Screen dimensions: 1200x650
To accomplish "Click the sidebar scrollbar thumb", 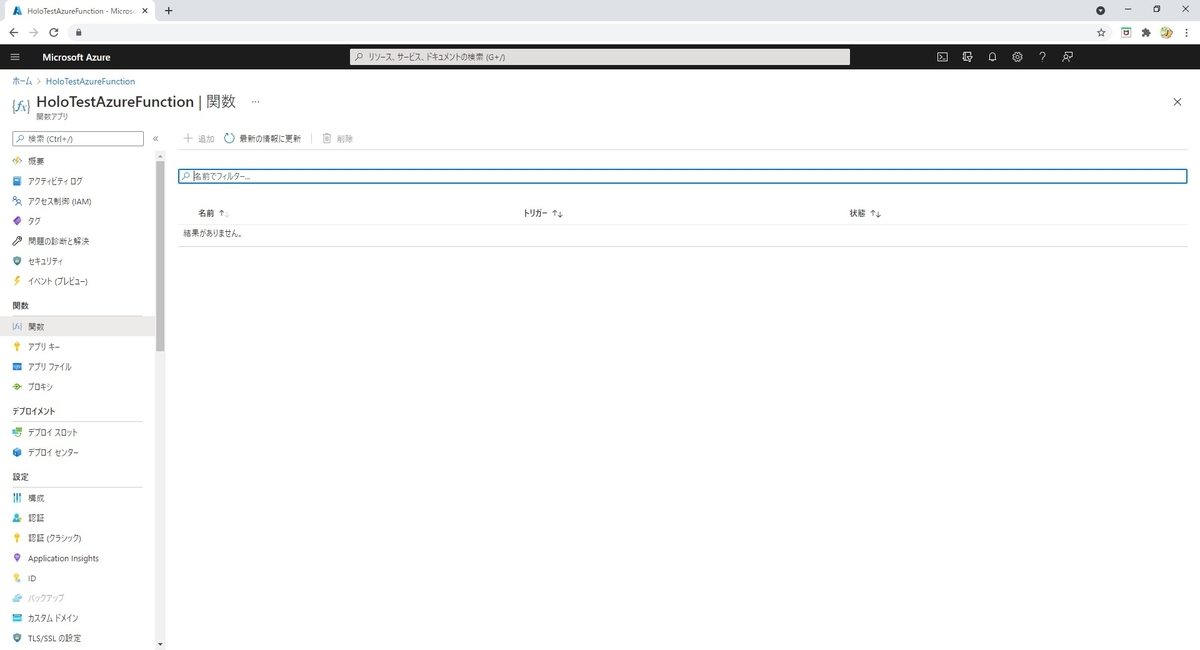I will coord(160,255).
